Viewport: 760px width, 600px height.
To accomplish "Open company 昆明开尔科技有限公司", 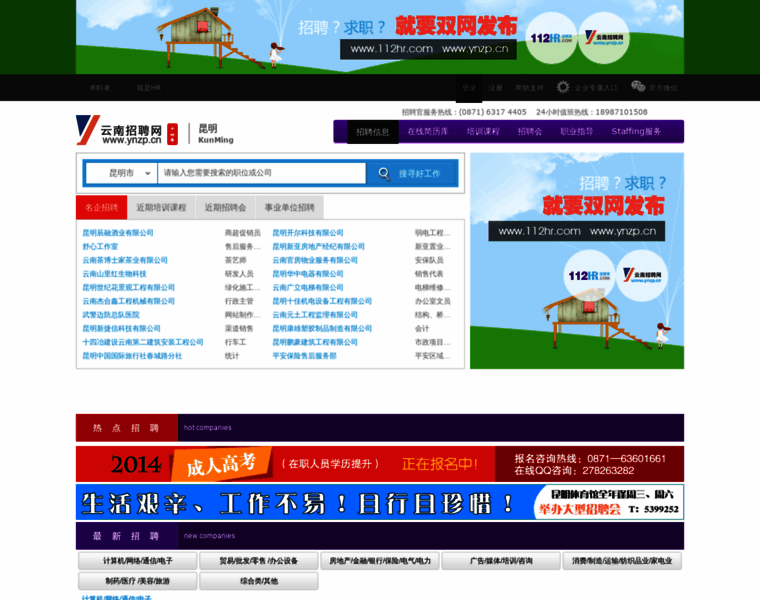I will 308,233.
